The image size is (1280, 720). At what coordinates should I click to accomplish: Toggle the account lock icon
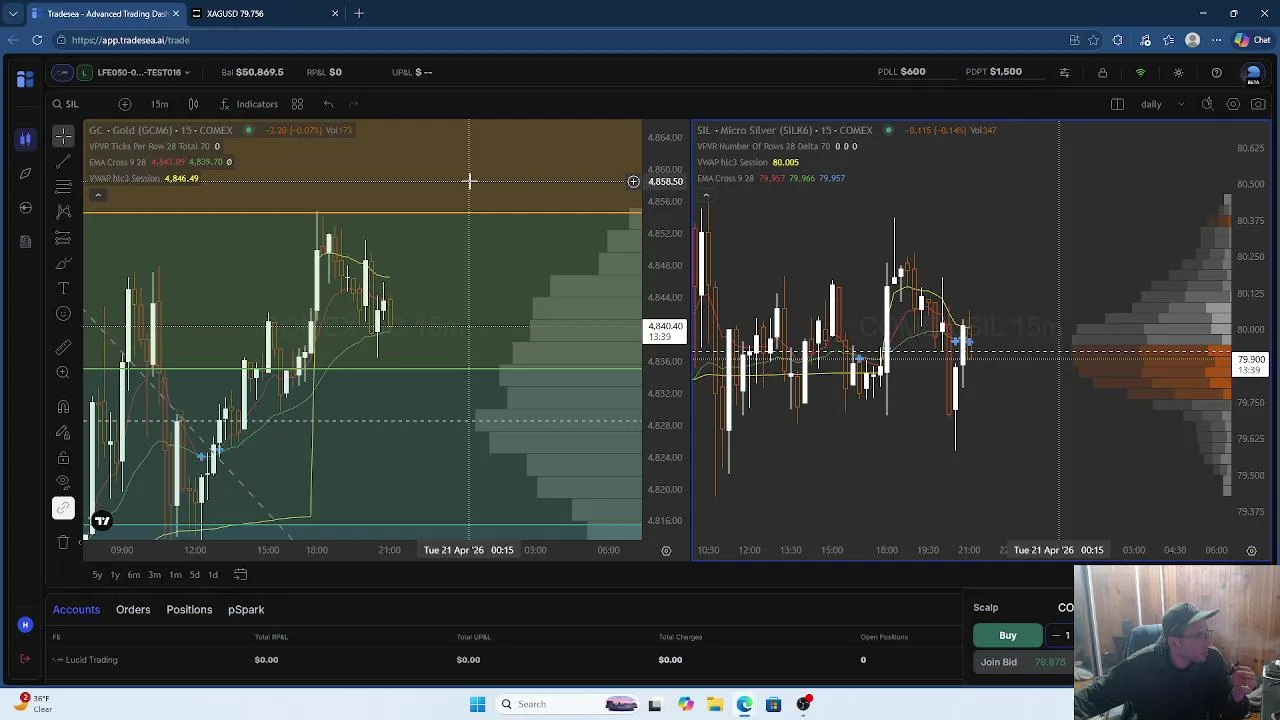(x=1102, y=73)
